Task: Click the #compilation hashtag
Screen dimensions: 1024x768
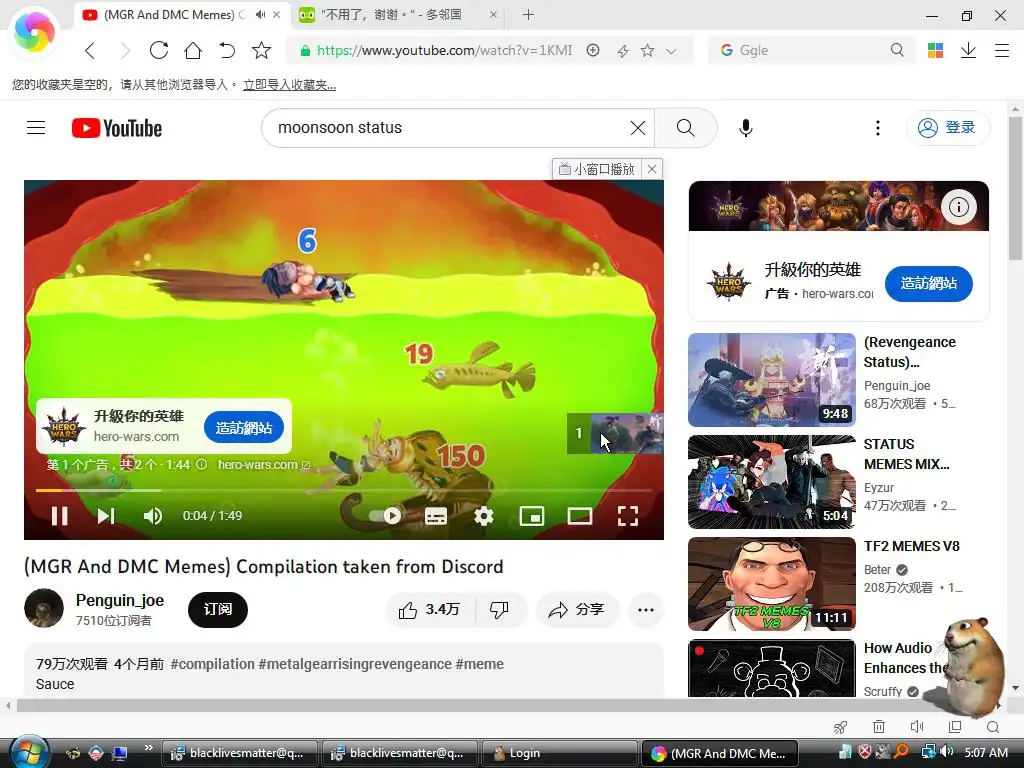Action: click(x=212, y=664)
